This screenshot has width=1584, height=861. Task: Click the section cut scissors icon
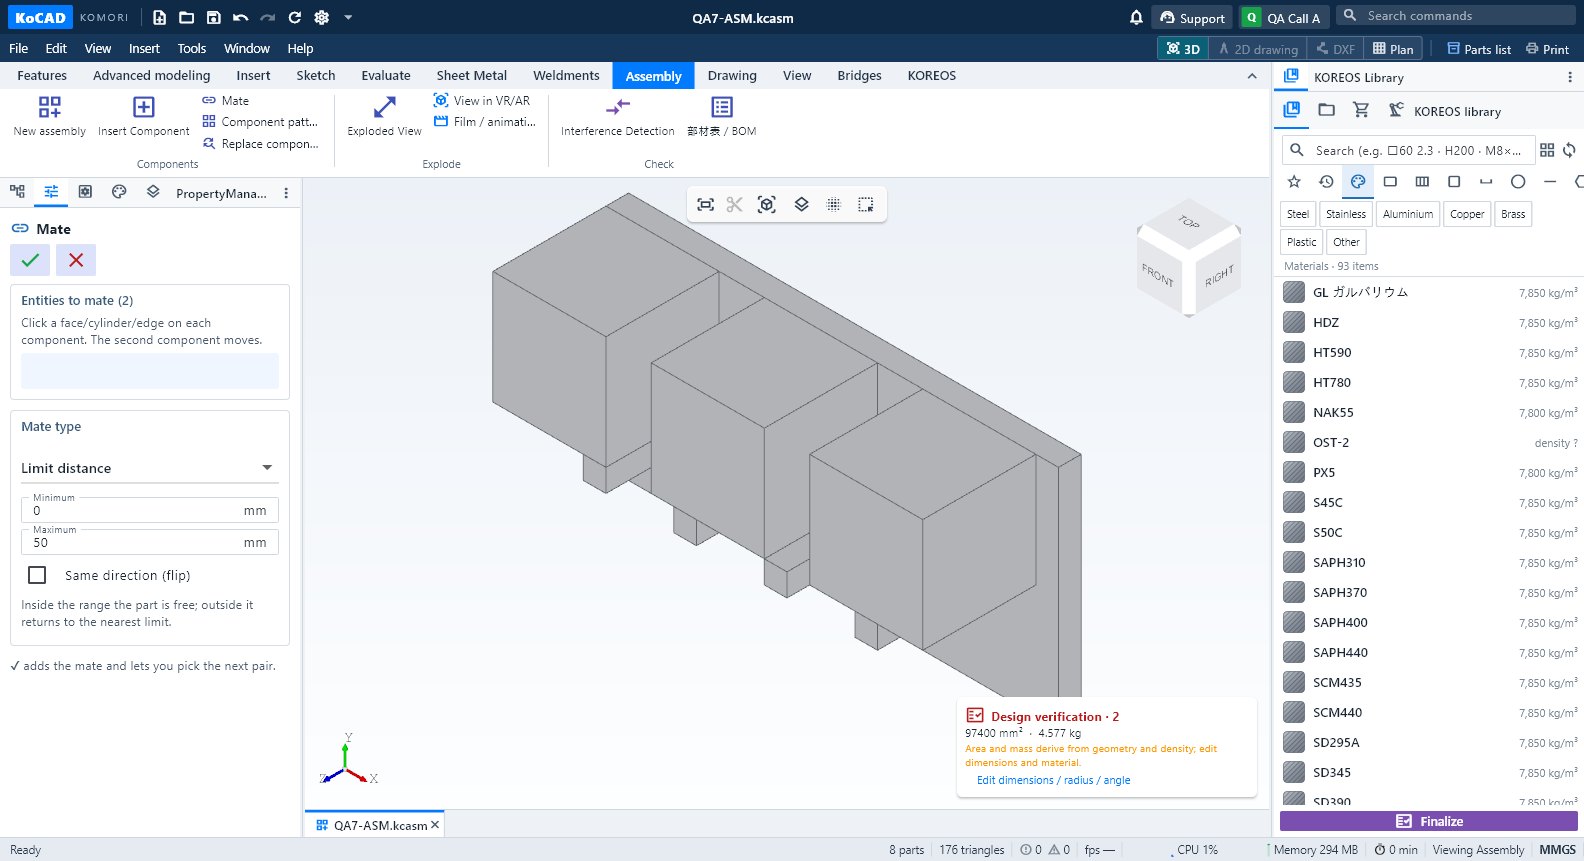click(x=735, y=204)
